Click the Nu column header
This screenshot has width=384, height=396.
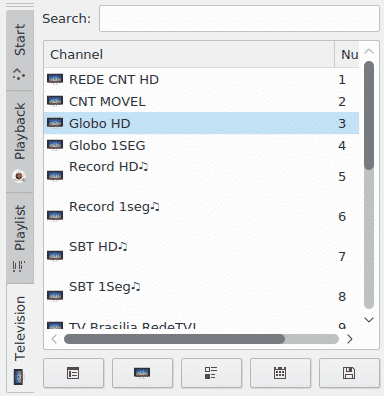347,54
